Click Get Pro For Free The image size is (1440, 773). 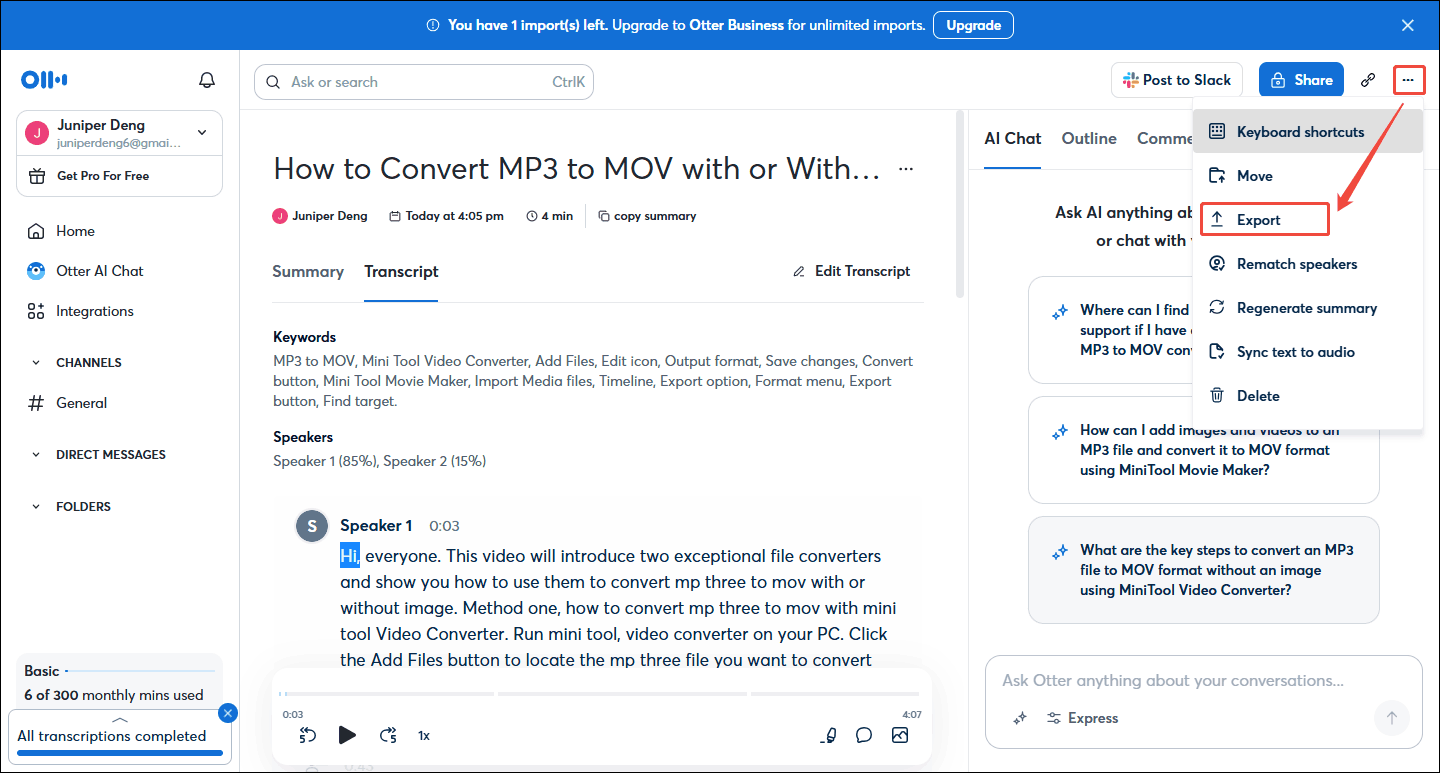click(103, 176)
